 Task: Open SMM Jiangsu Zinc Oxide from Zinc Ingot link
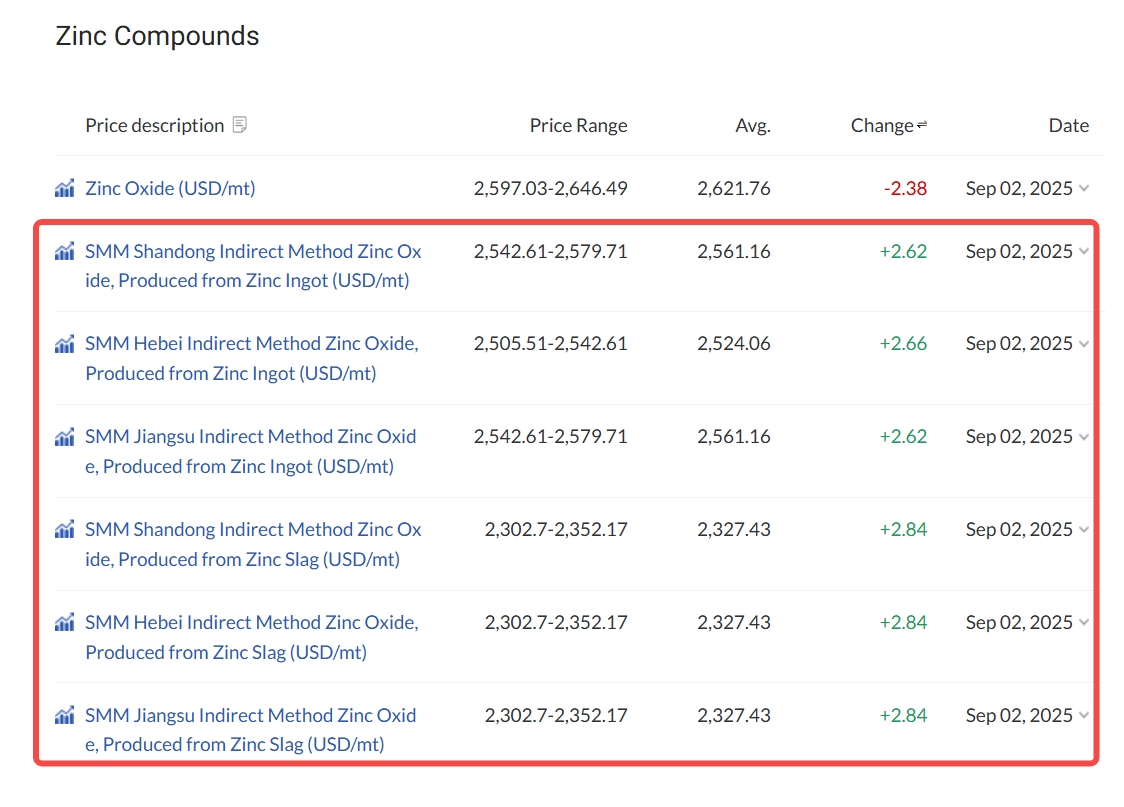pyautogui.click(x=251, y=452)
